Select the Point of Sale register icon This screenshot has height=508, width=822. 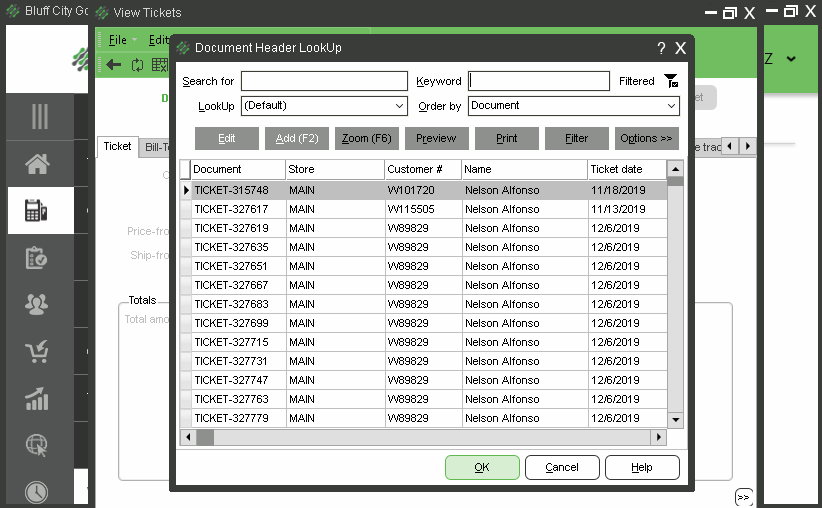point(36,210)
